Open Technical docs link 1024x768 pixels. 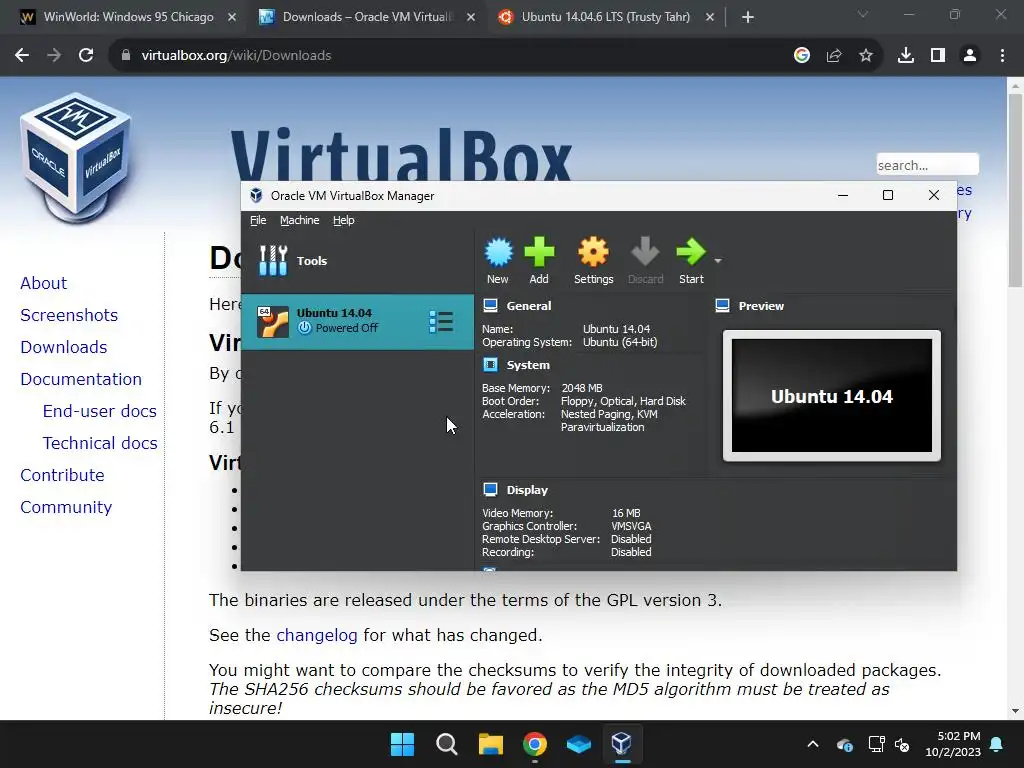click(x=100, y=443)
